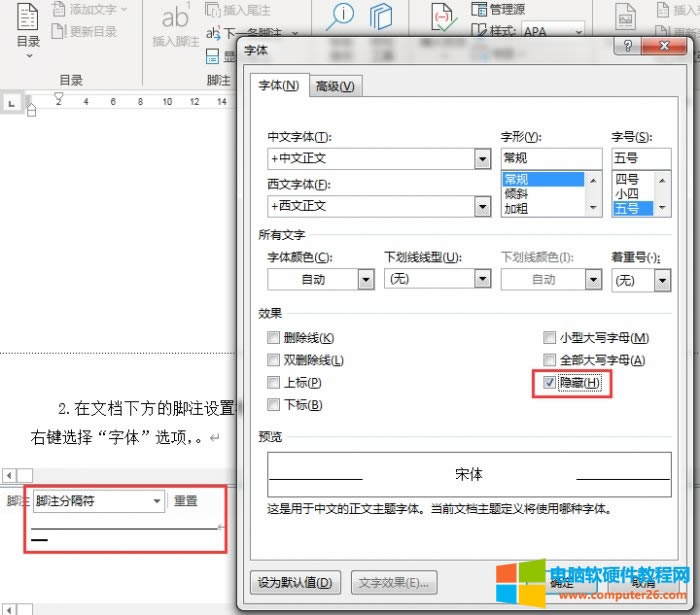Open the 脚注分隔符 footnote separator dropdown
The image size is (700, 615).
pos(157,501)
